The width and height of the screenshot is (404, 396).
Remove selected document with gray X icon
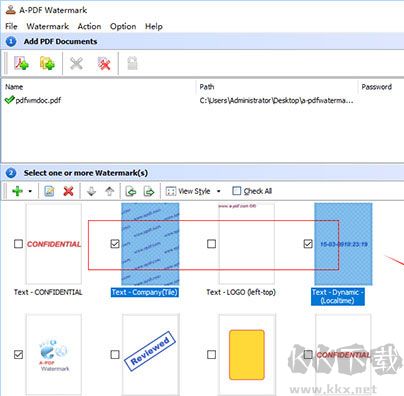[x=76, y=63]
